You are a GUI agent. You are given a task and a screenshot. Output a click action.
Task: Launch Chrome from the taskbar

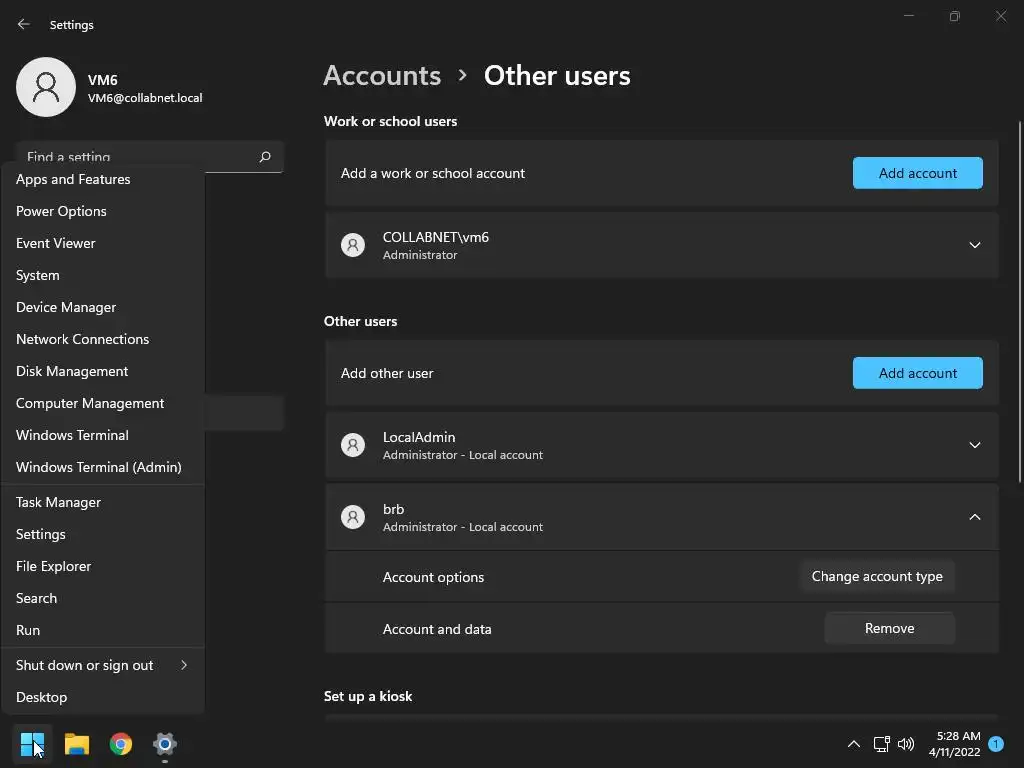[121, 744]
